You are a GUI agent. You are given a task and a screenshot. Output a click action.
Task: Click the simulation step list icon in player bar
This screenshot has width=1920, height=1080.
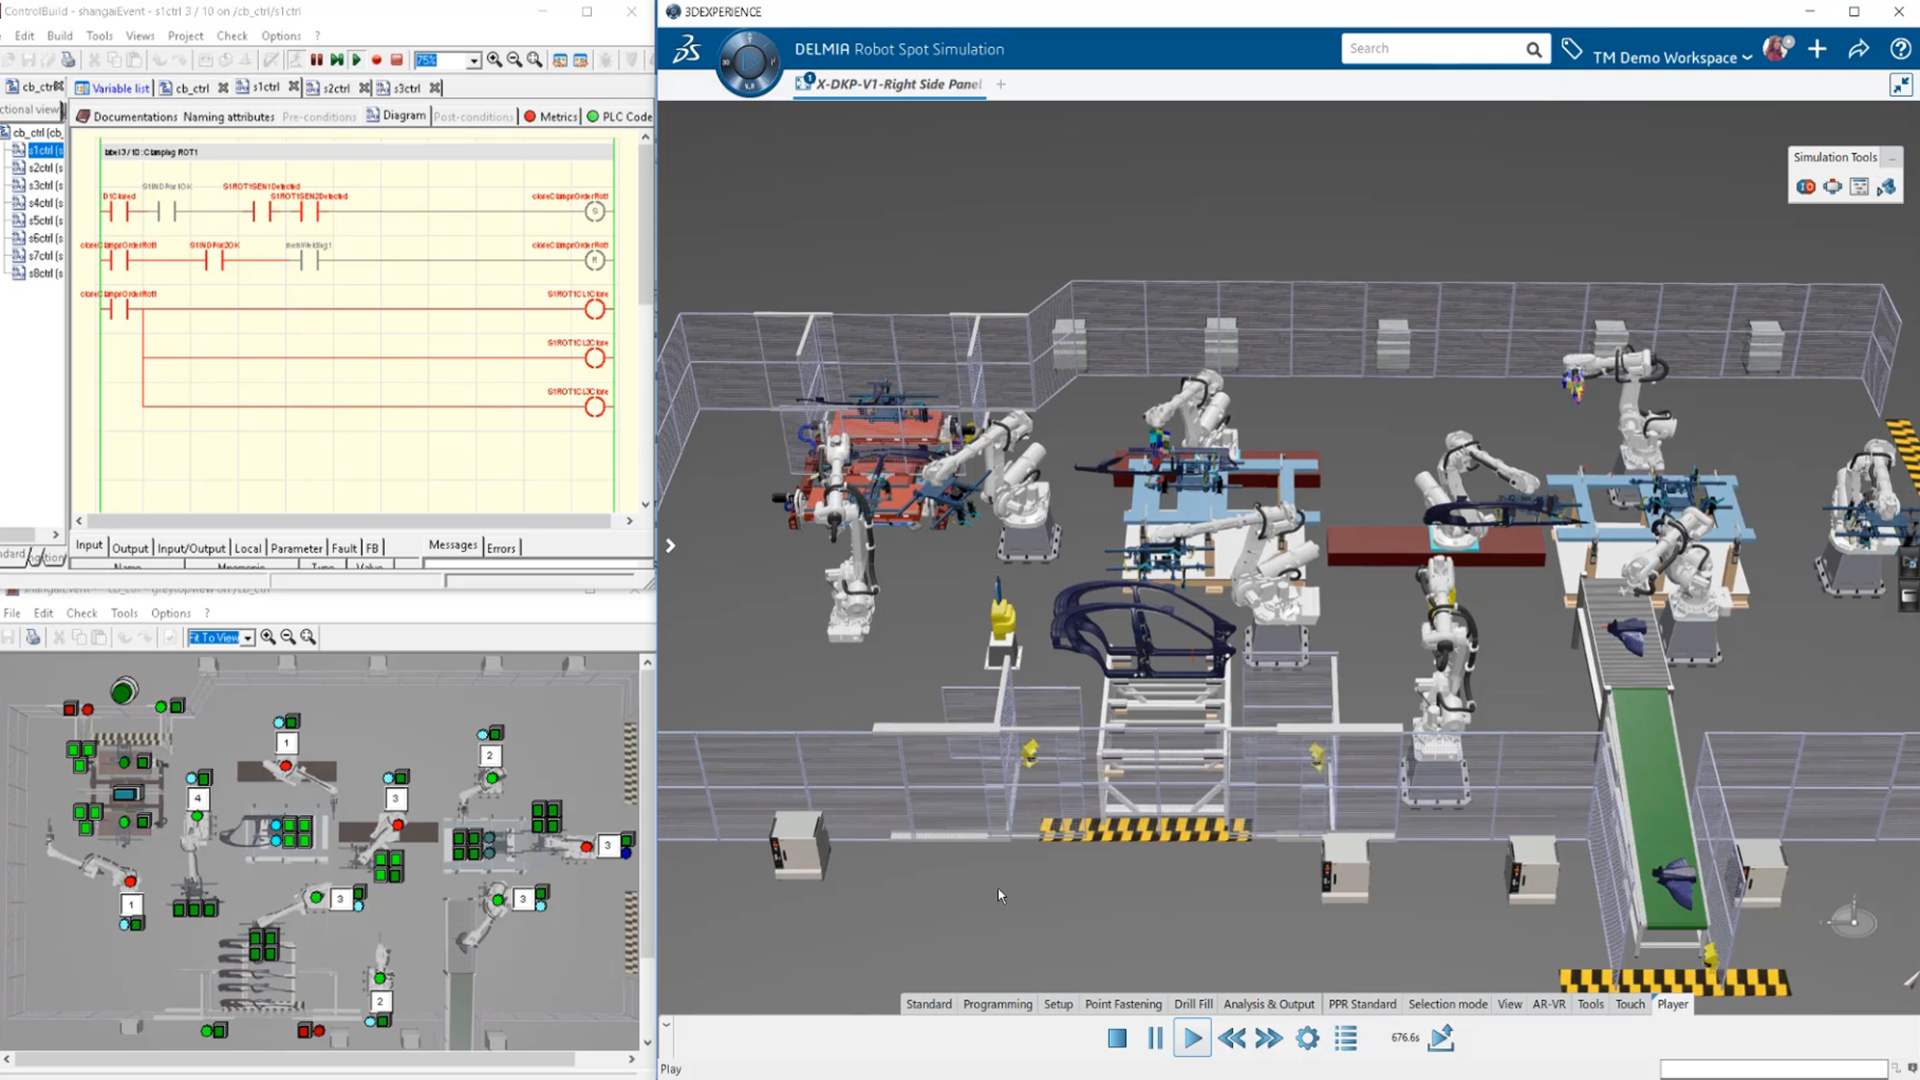[x=1344, y=1038]
